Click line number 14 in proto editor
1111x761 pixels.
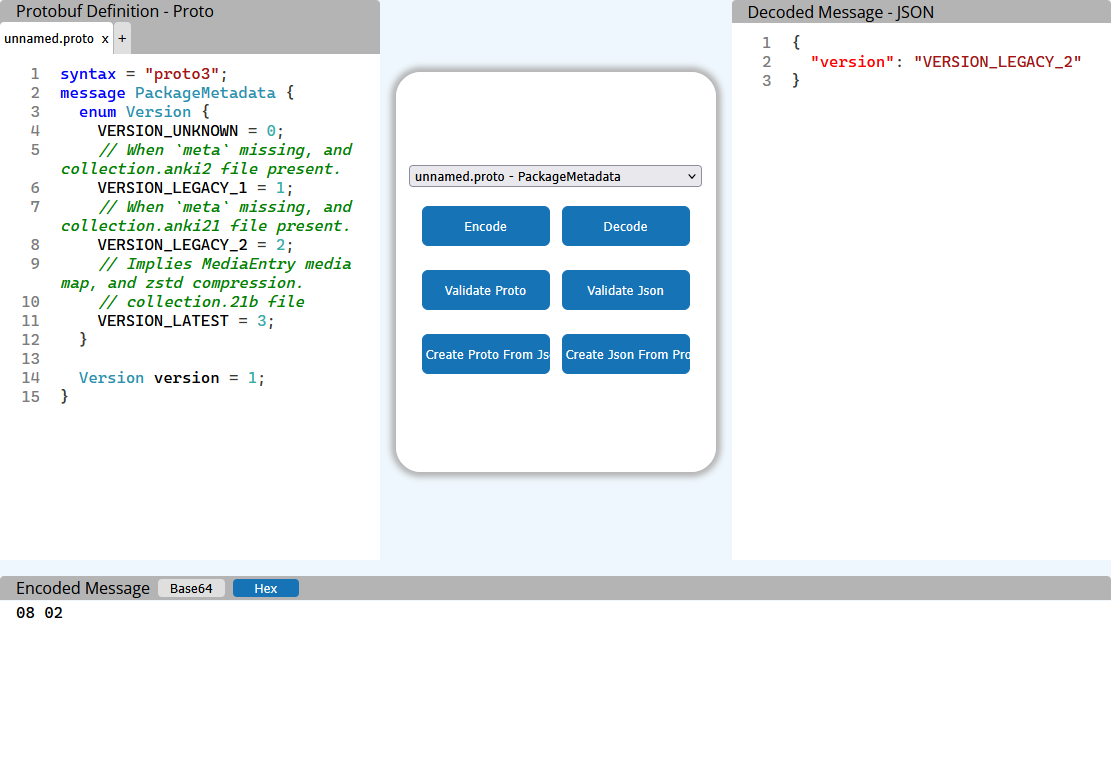tap(30, 378)
